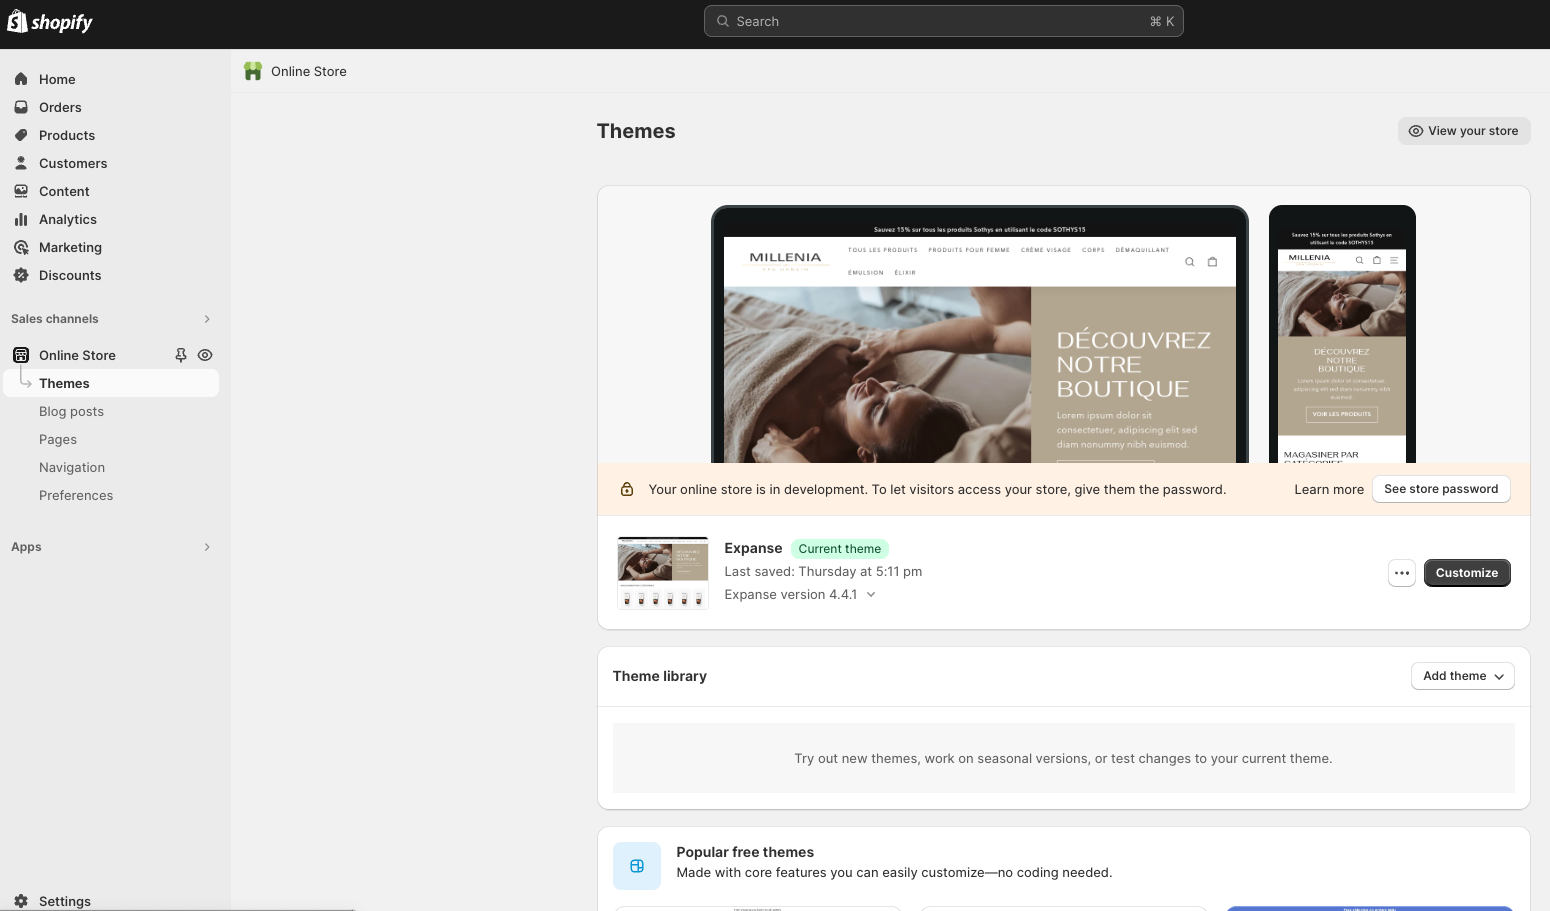Open Orders inbox icon in sidebar
Image resolution: width=1550 pixels, height=911 pixels.
(x=21, y=107)
